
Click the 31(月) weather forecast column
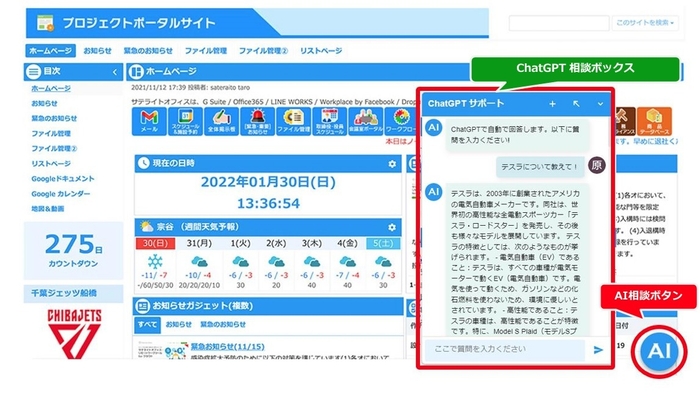(199, 264)
